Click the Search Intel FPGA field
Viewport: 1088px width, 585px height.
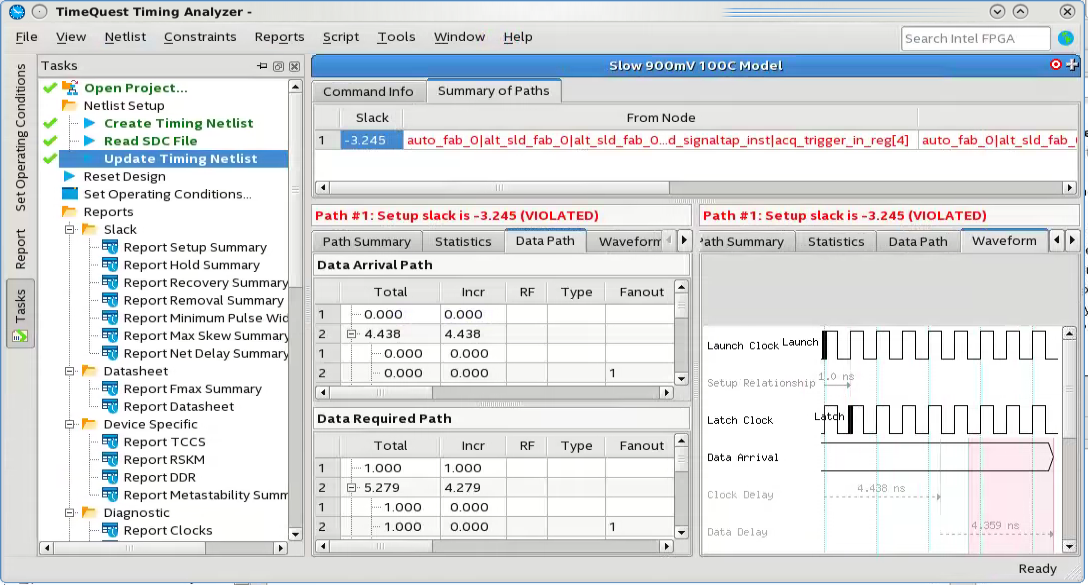[975, 38]
